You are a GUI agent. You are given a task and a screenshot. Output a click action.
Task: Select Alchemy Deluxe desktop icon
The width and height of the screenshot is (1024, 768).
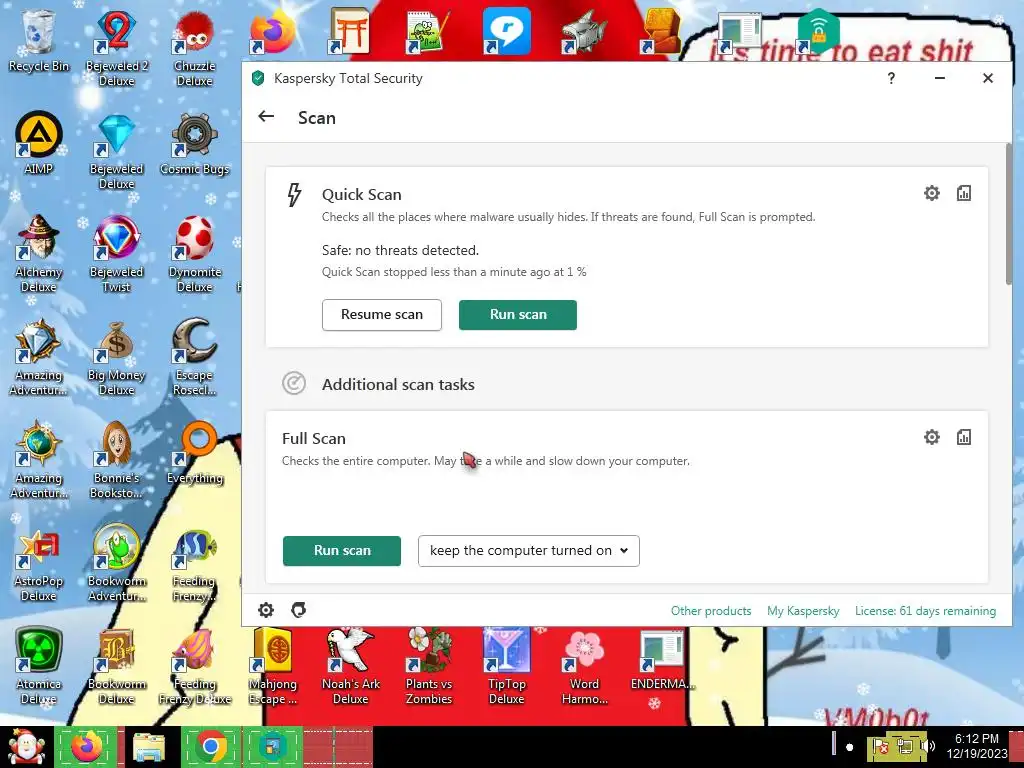pos(39,253)
